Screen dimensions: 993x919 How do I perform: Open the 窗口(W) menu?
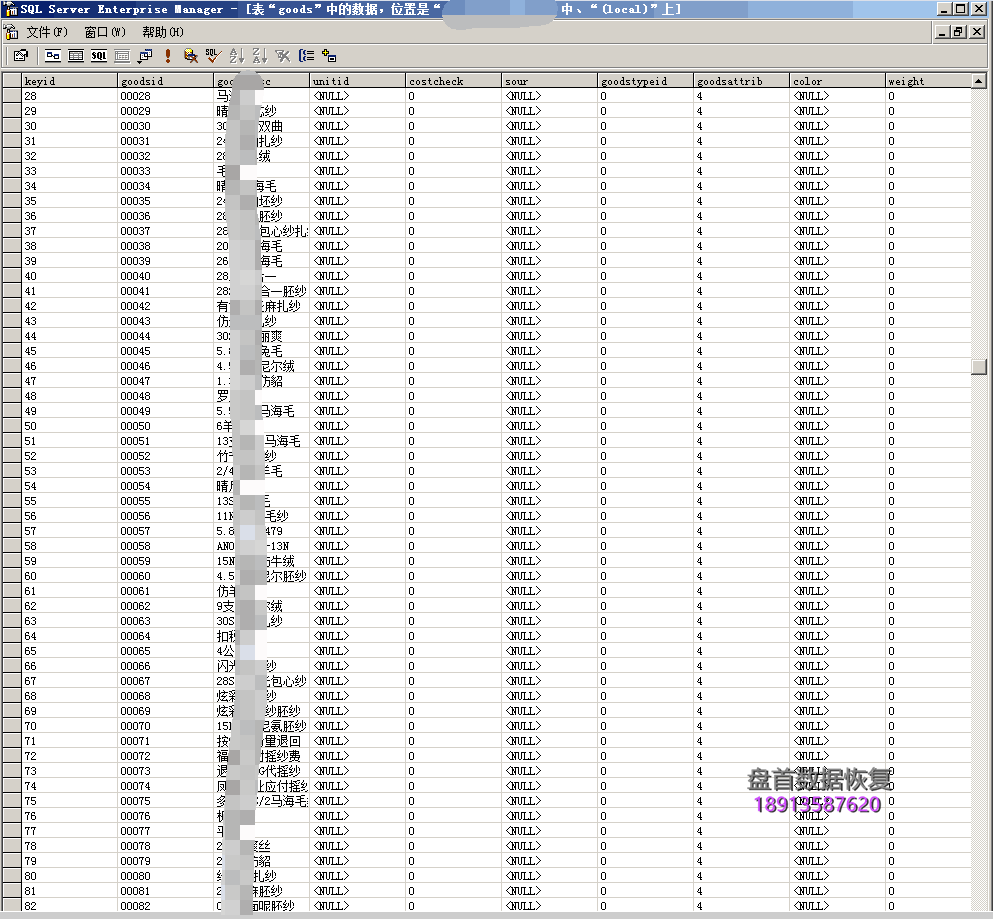click(x=104, y=32)
